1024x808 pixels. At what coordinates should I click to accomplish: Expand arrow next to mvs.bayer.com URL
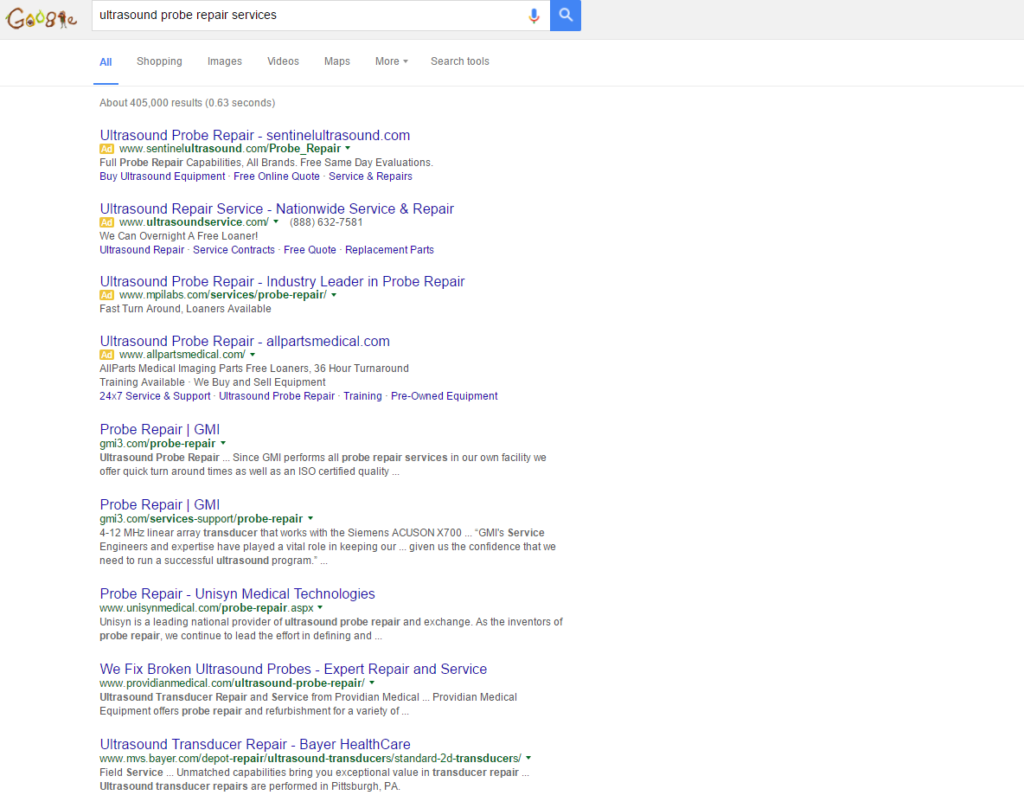[528, 758]
